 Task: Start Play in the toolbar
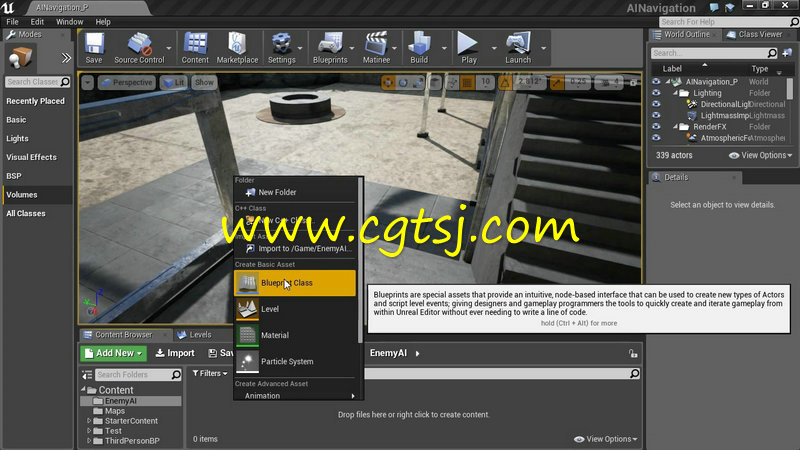coord(468,48)
